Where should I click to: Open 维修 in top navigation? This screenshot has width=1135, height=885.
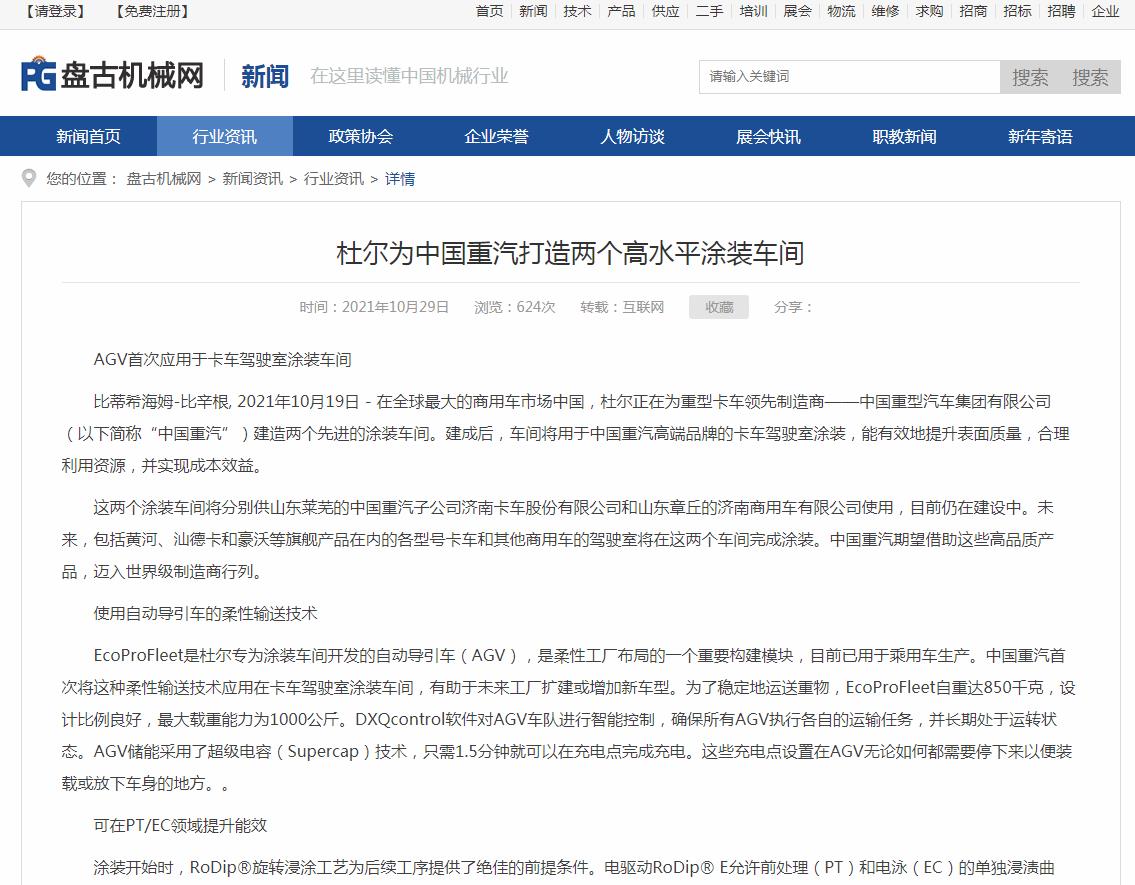point(885,12)
